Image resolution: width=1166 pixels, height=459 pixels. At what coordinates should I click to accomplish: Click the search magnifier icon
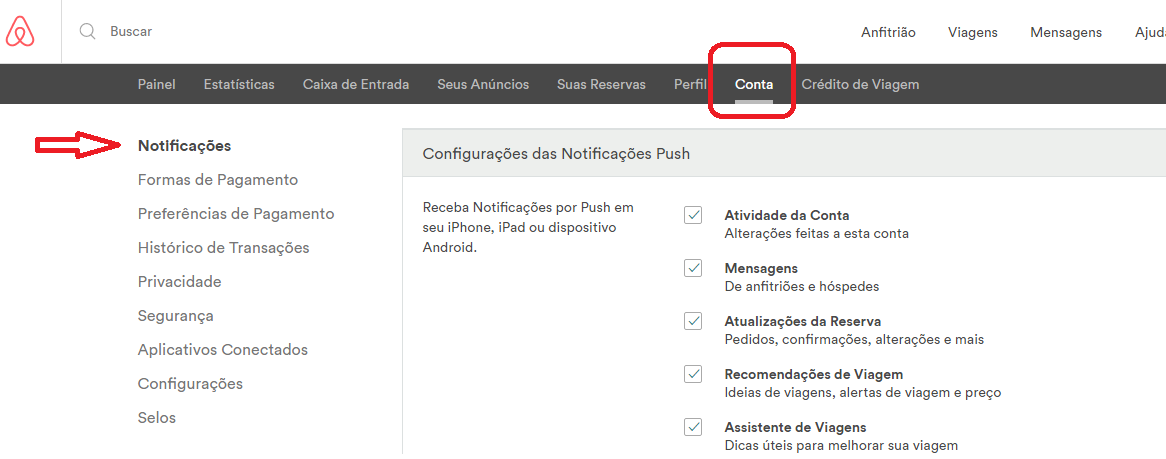[87, 32]
